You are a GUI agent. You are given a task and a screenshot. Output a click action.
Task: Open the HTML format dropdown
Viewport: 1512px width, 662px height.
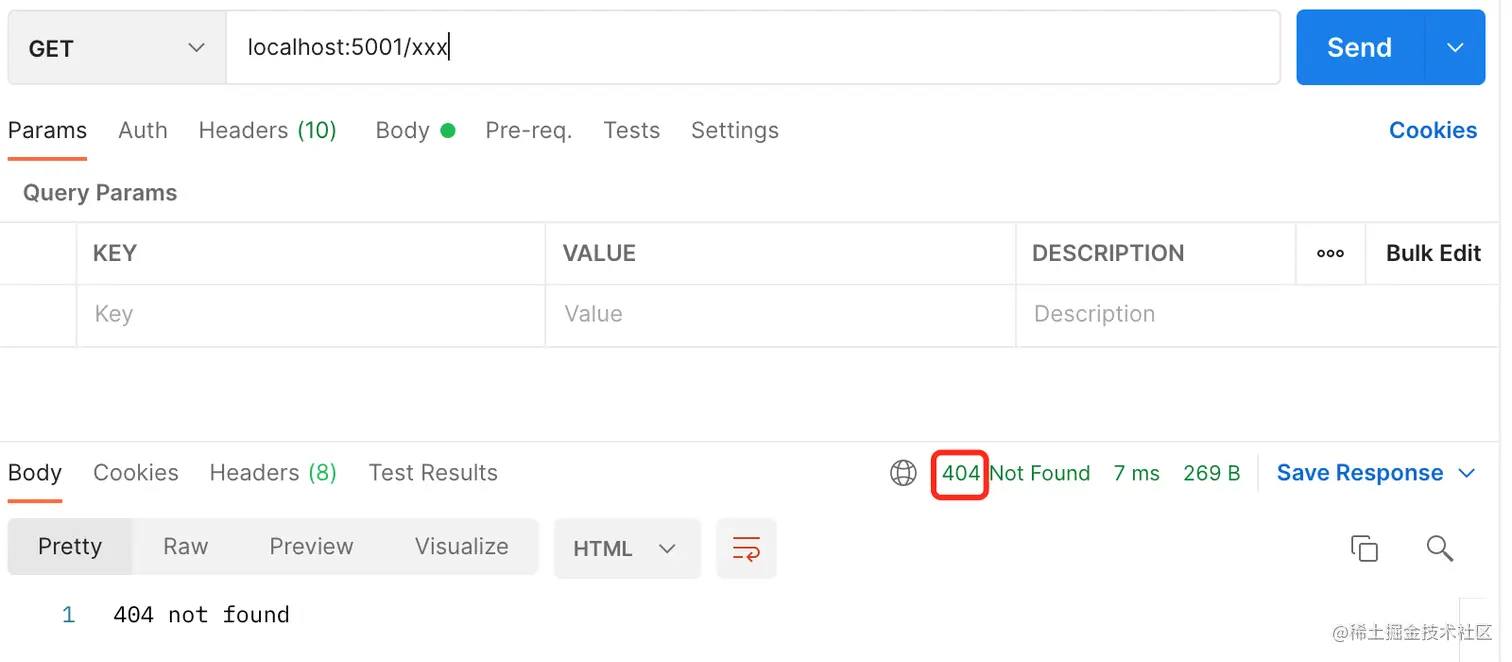pyautogui.click(x=626, y=548)
